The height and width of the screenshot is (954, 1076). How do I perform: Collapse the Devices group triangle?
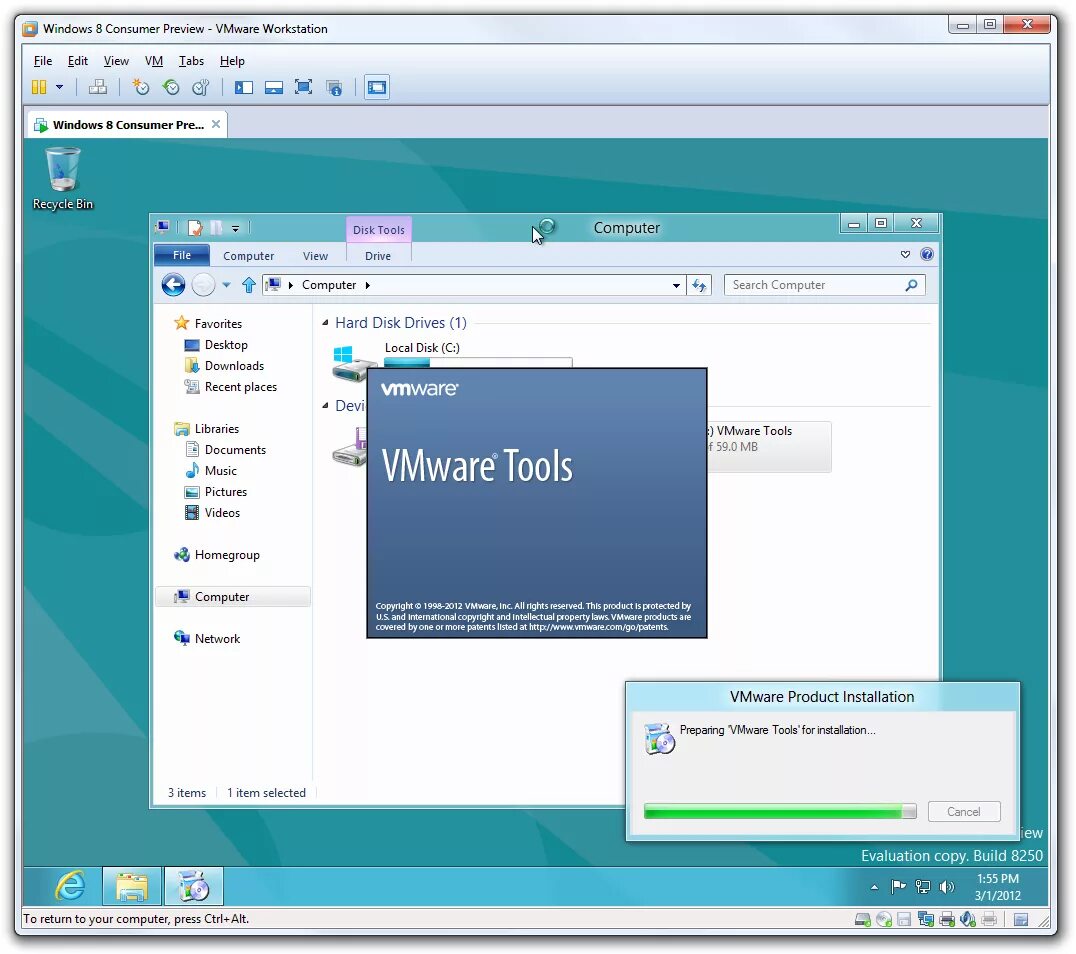(x=325, y=406)
